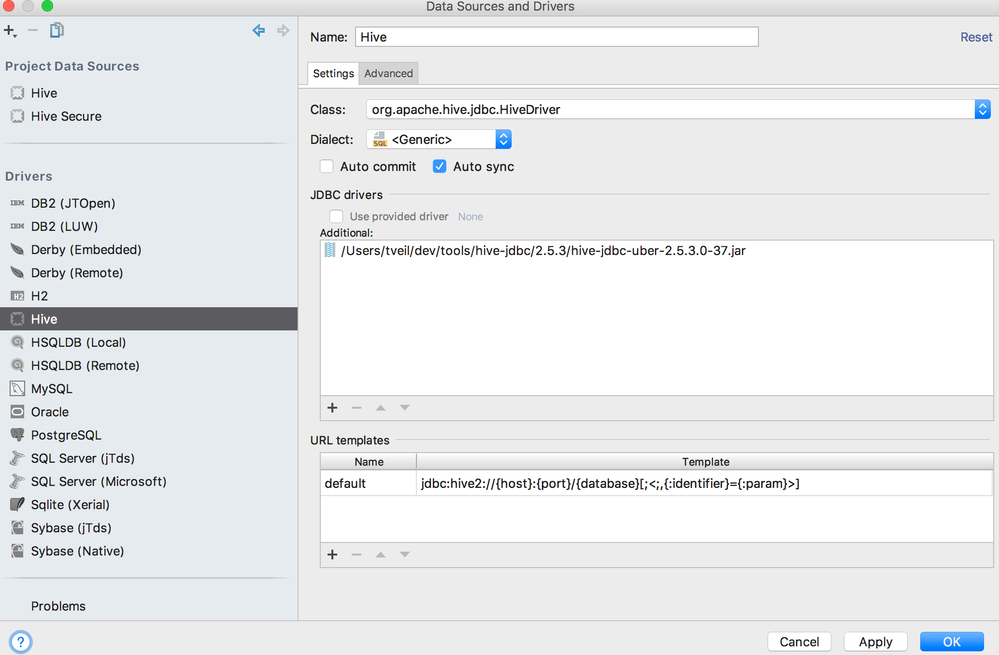Disable the Auto sync checkbox
The height and width of the screenshot is (655, 999).
pyautogui.click(x=439, y=166)
